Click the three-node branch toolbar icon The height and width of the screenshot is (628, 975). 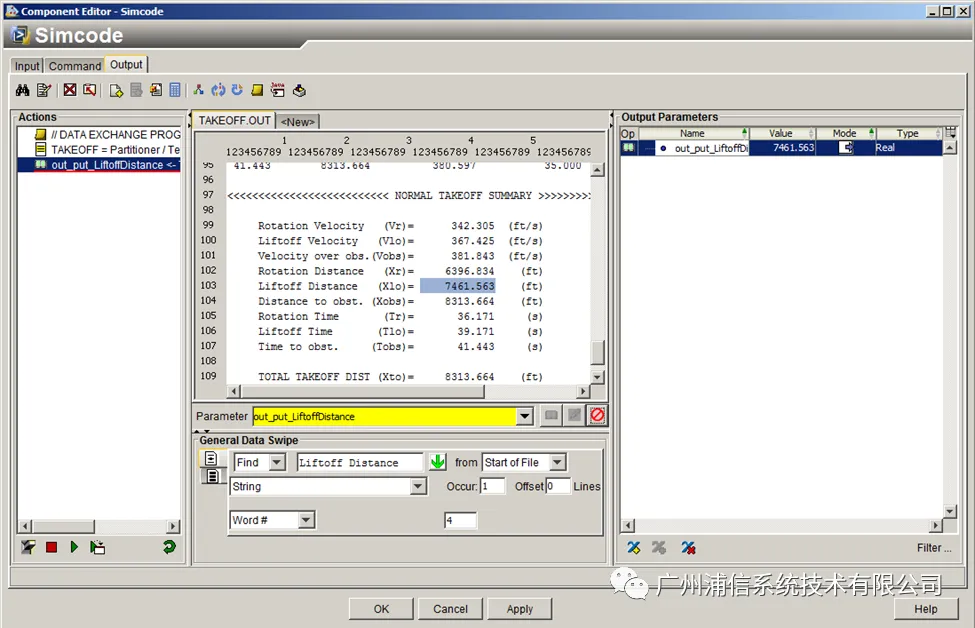point(198,90)
